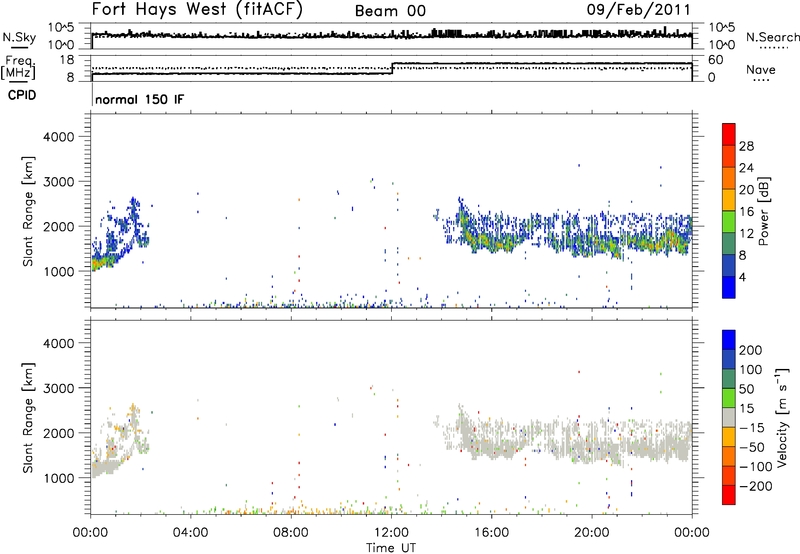
Task: Click the yellow-orange 16–20 dB power swatch
Action: pyautogui.click(x=729, y=200)
